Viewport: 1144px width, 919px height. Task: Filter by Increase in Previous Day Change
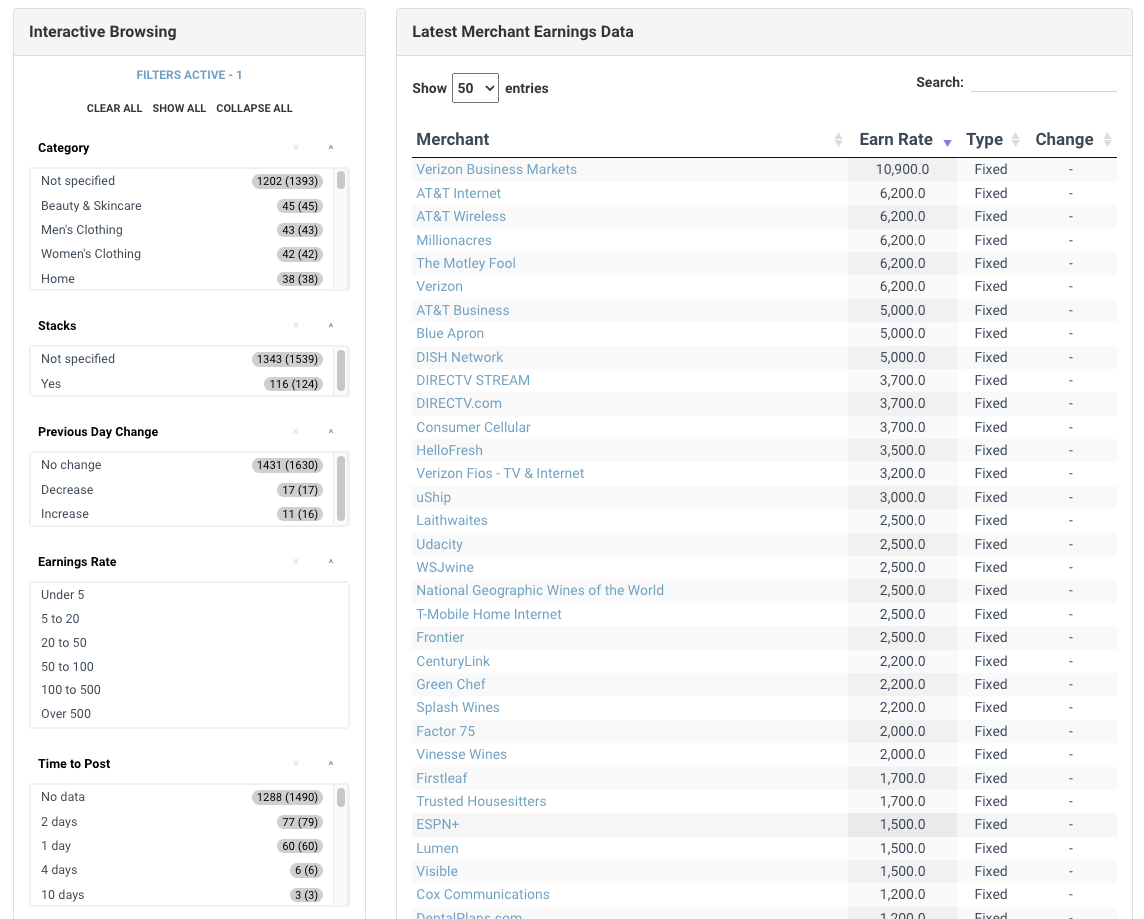tap(182, 514)
